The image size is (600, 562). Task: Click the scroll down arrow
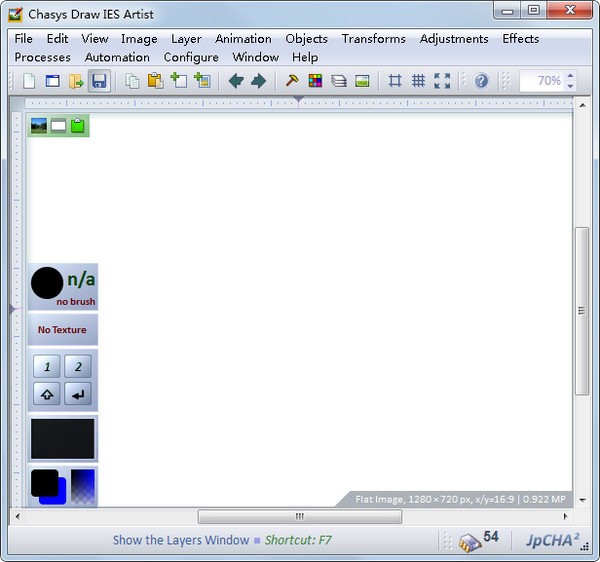point(582,500)
